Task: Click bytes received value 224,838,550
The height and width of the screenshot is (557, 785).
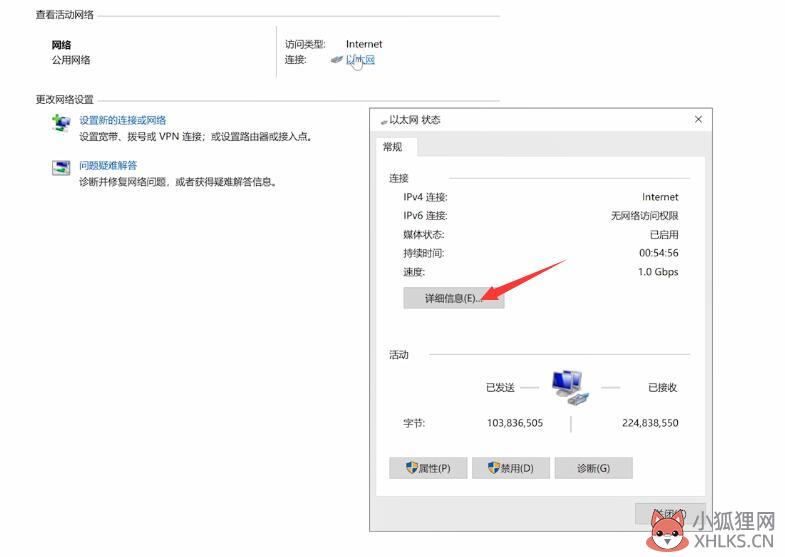Action: 650,423
